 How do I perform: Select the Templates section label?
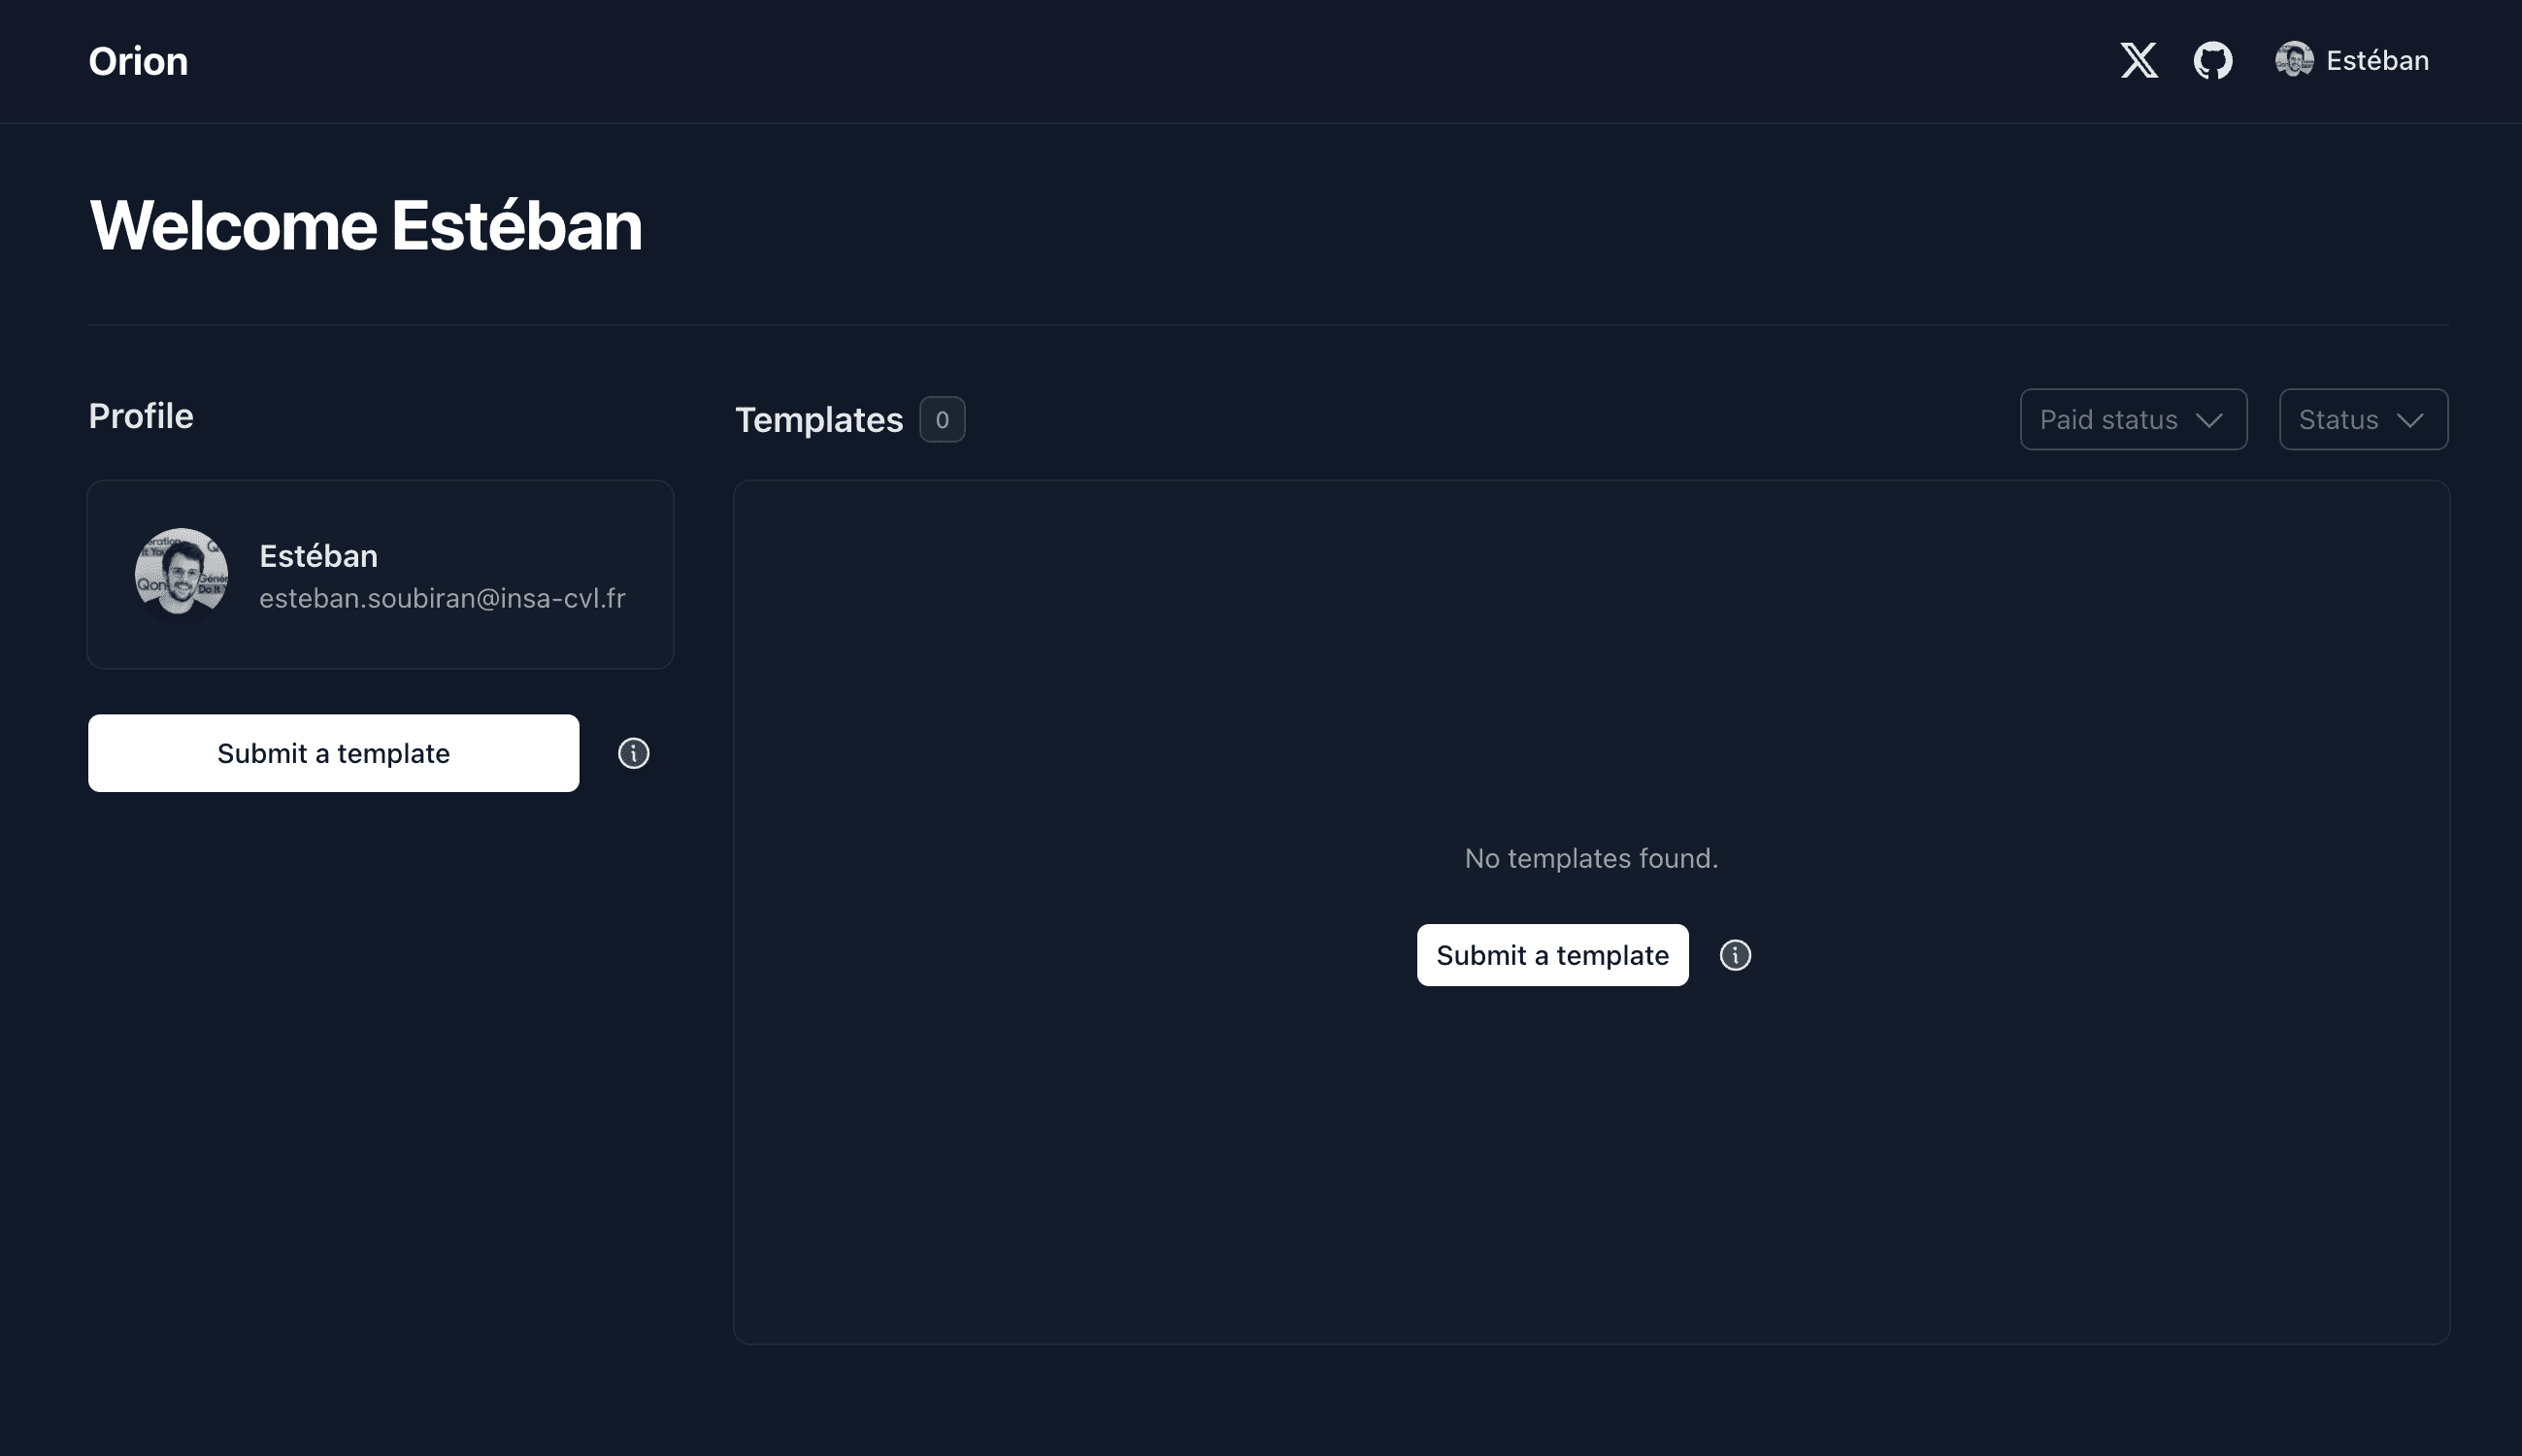(818, 417)
